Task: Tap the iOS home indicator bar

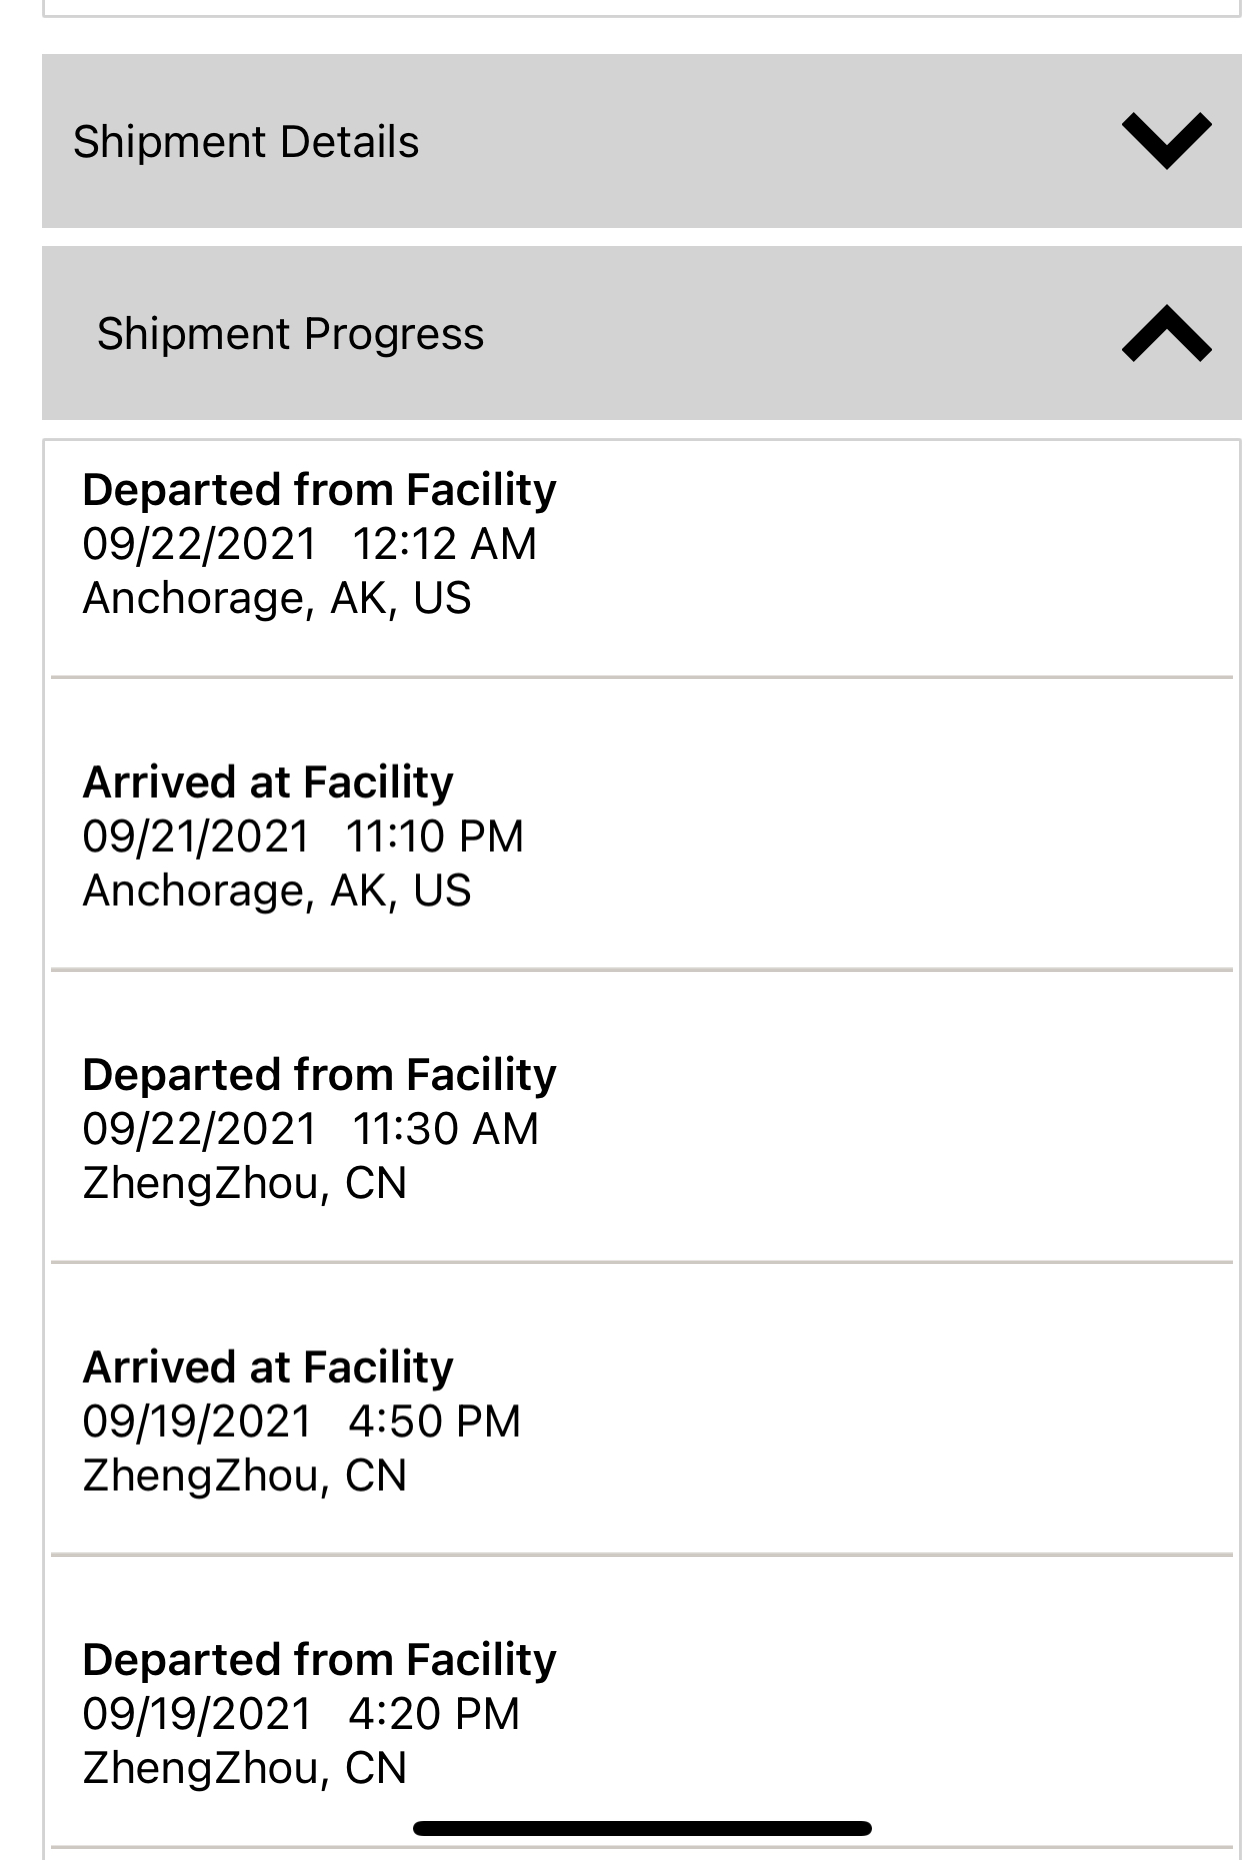Action: pyautogui.click(x=642, y=1828)
